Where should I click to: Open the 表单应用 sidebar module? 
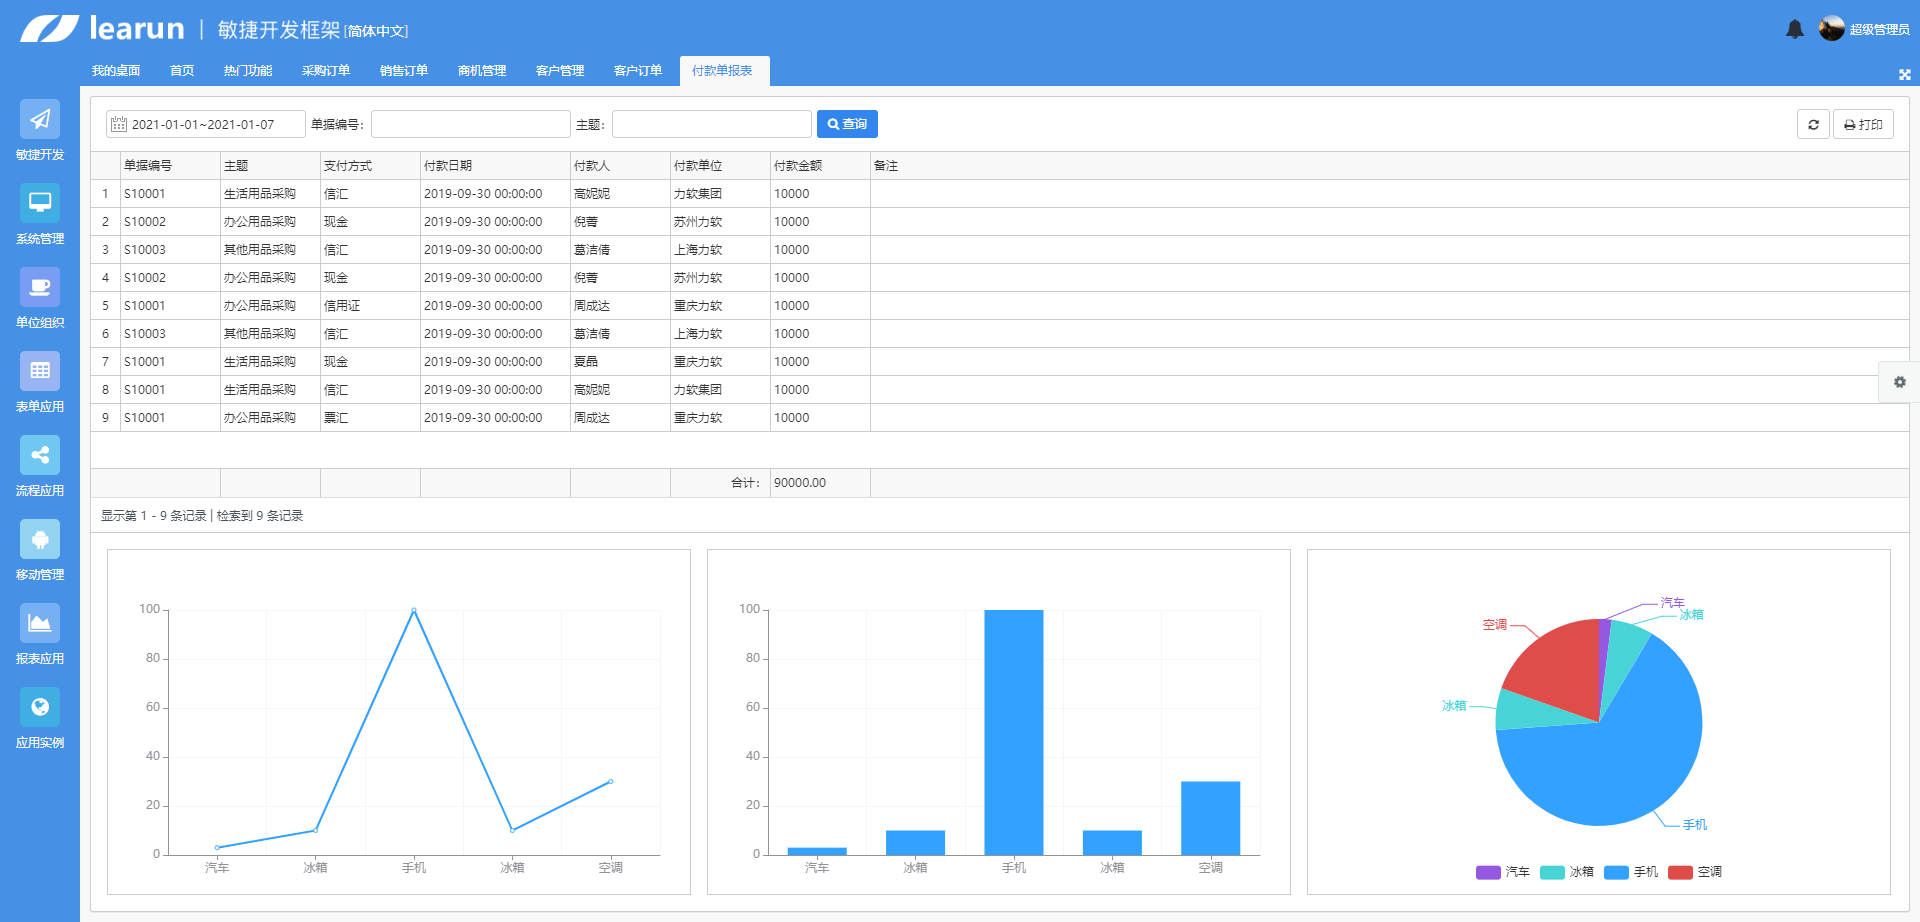click(x=40, y=382)
